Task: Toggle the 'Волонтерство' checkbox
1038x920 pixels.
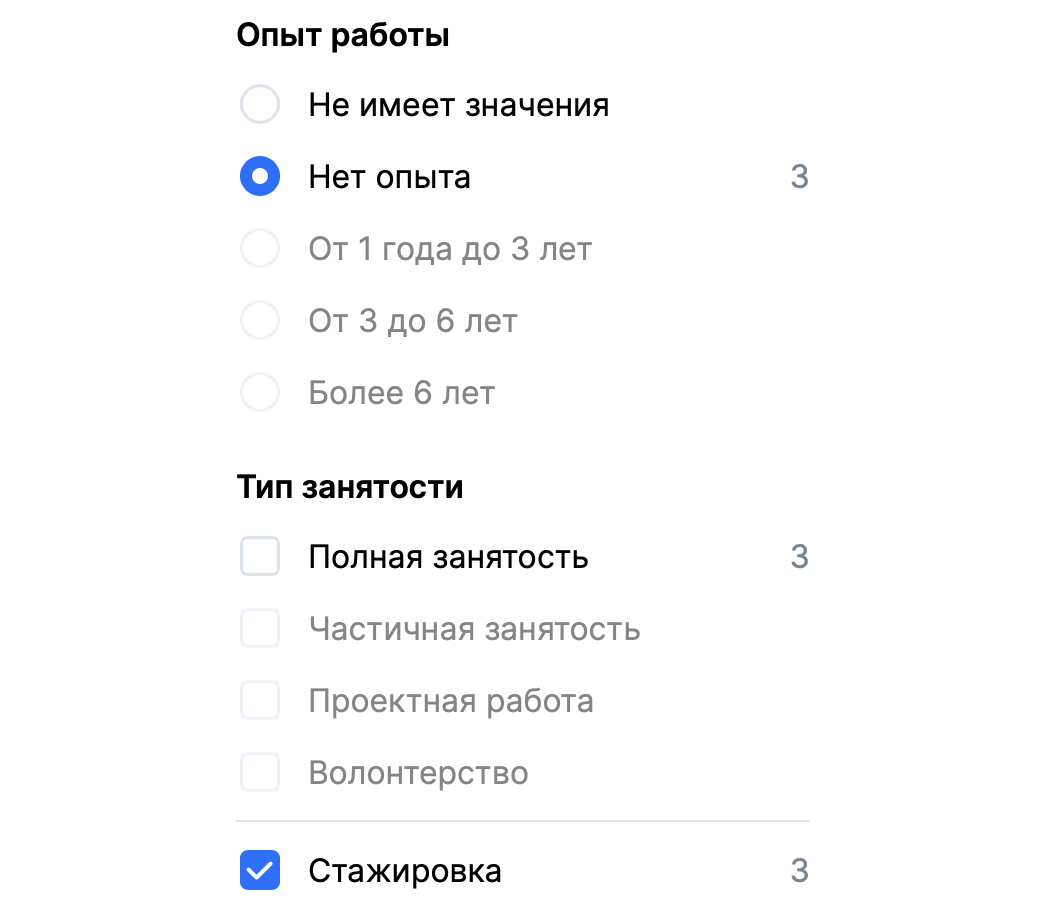Action: (260, 773)
